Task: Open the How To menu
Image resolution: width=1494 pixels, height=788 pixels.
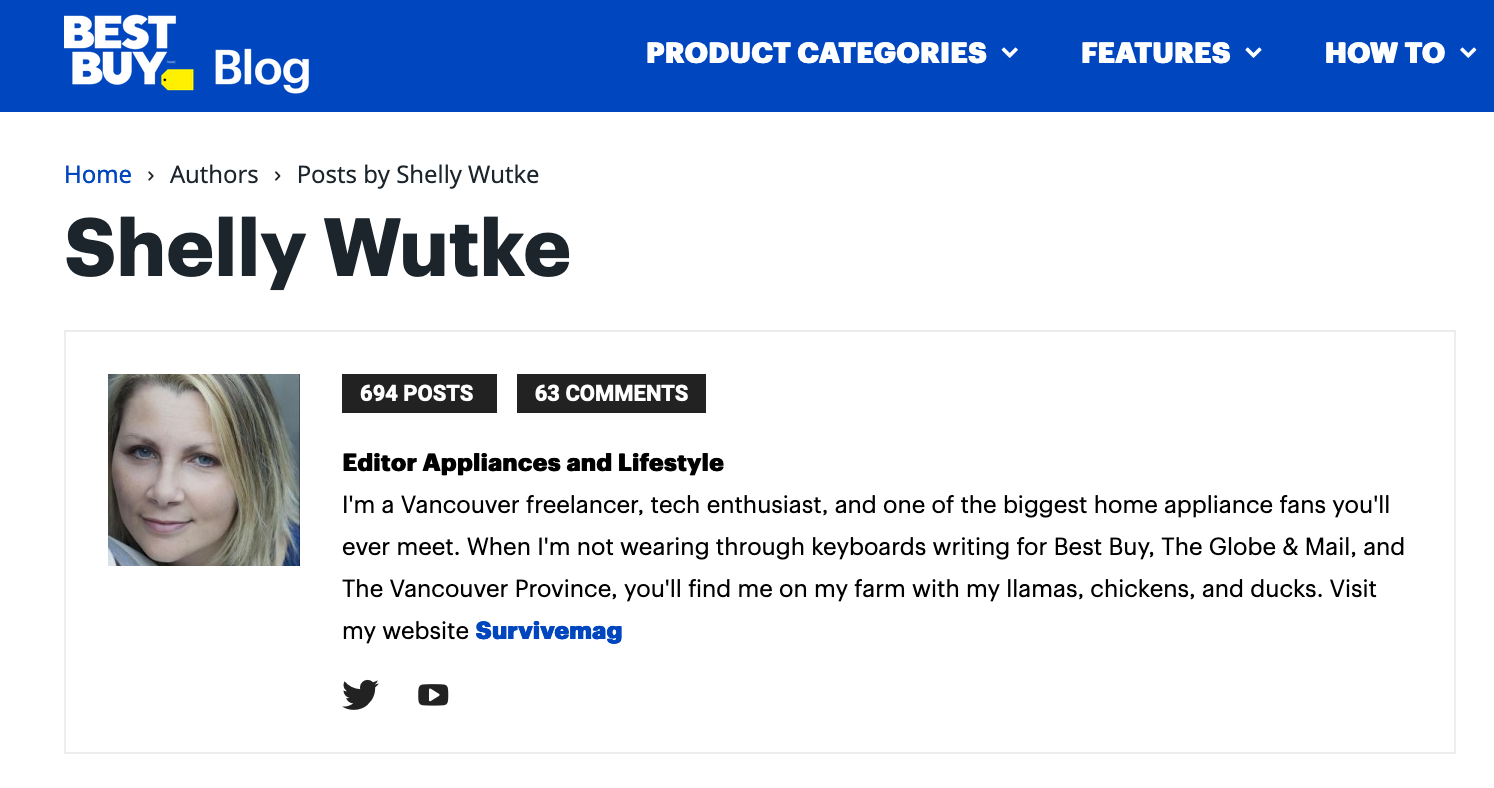Action: click(x=1385, y=53)
